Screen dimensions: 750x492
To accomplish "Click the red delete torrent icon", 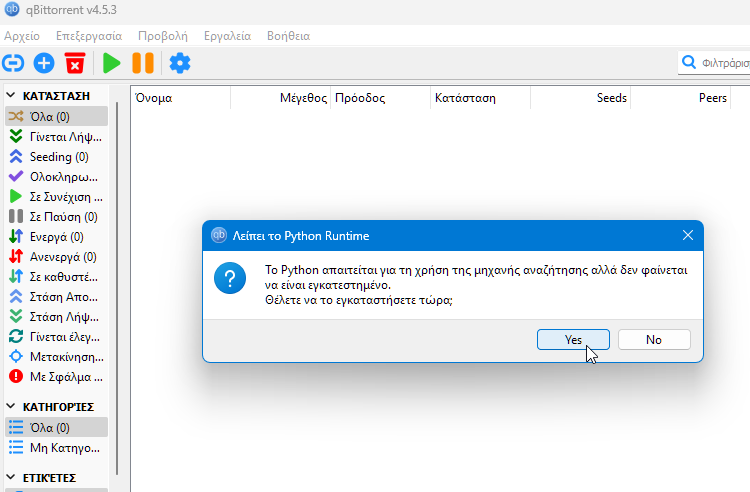I will (x=75, y=63).
